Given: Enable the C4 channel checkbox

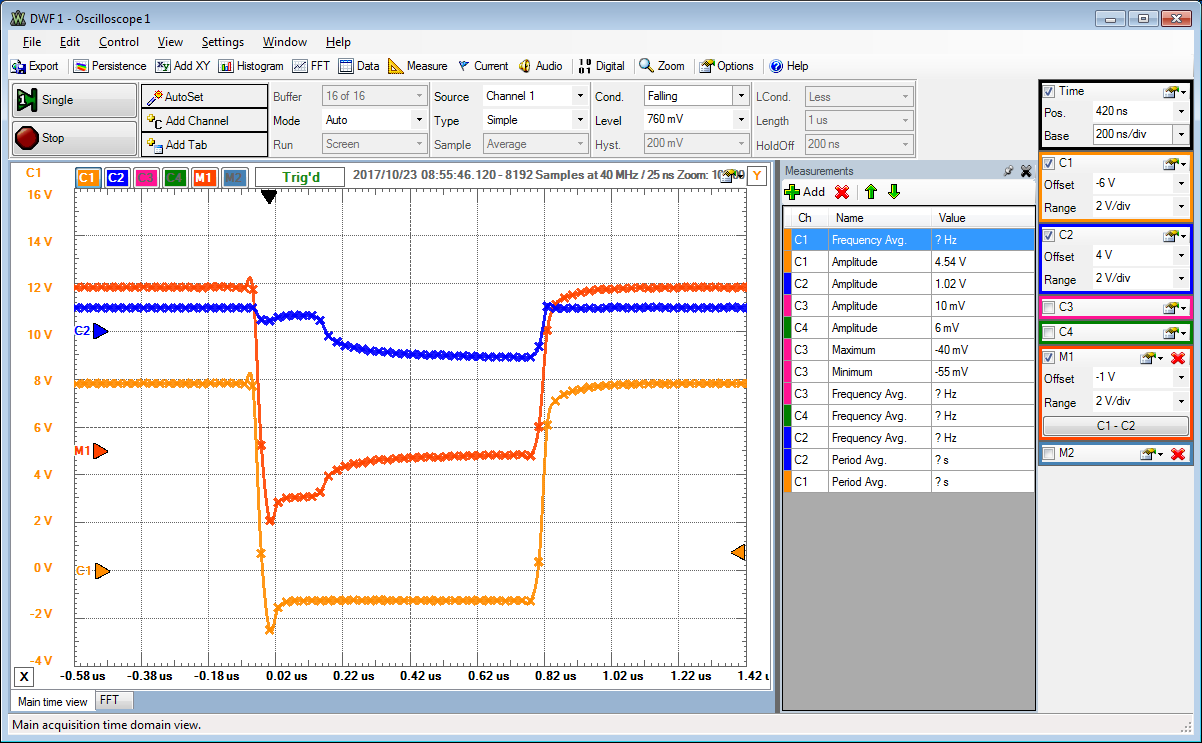Looking at the screenshot, I should [1049, 332].
